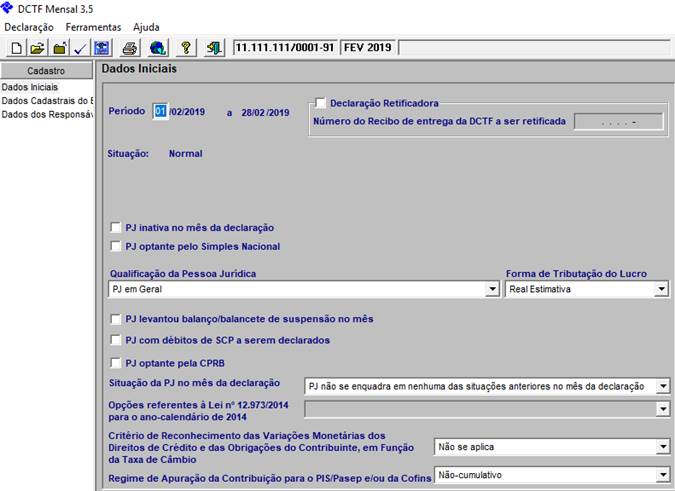Click the save-to-disk toolbar icon

(x=101, y=47)
